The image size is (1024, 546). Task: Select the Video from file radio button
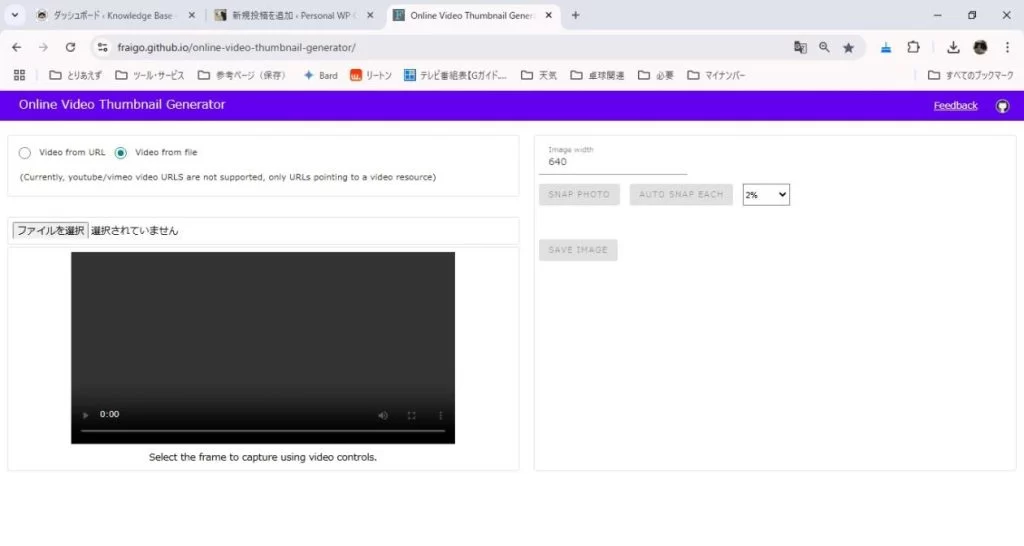pyautogui.click(x=120, y=153)
